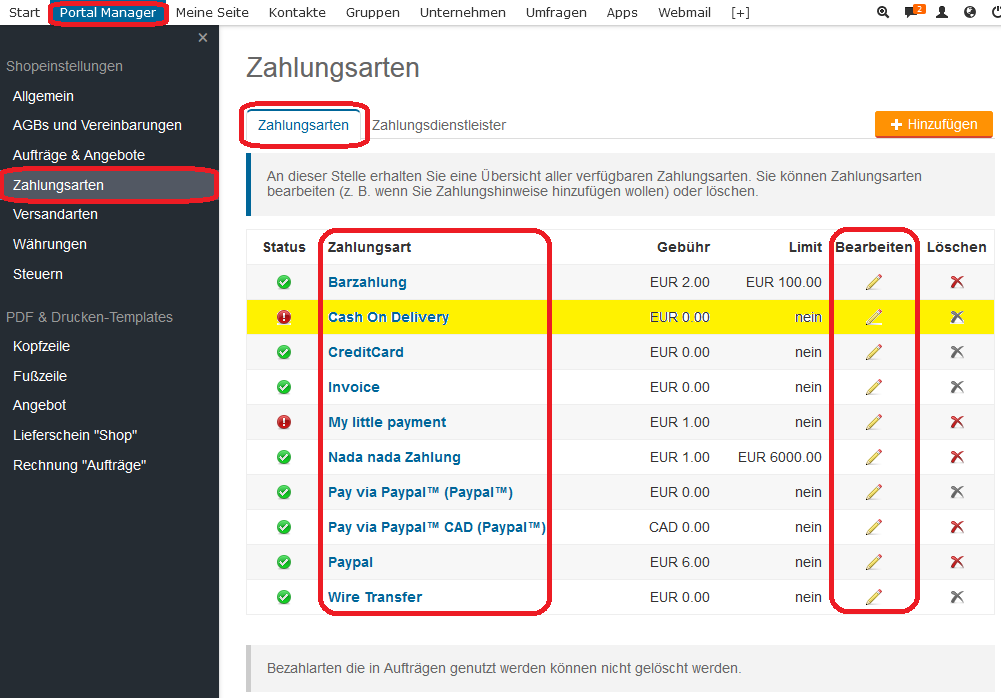
Task: Switch to the Zahlungsdienstleister tab
Action: coord(439,125)
